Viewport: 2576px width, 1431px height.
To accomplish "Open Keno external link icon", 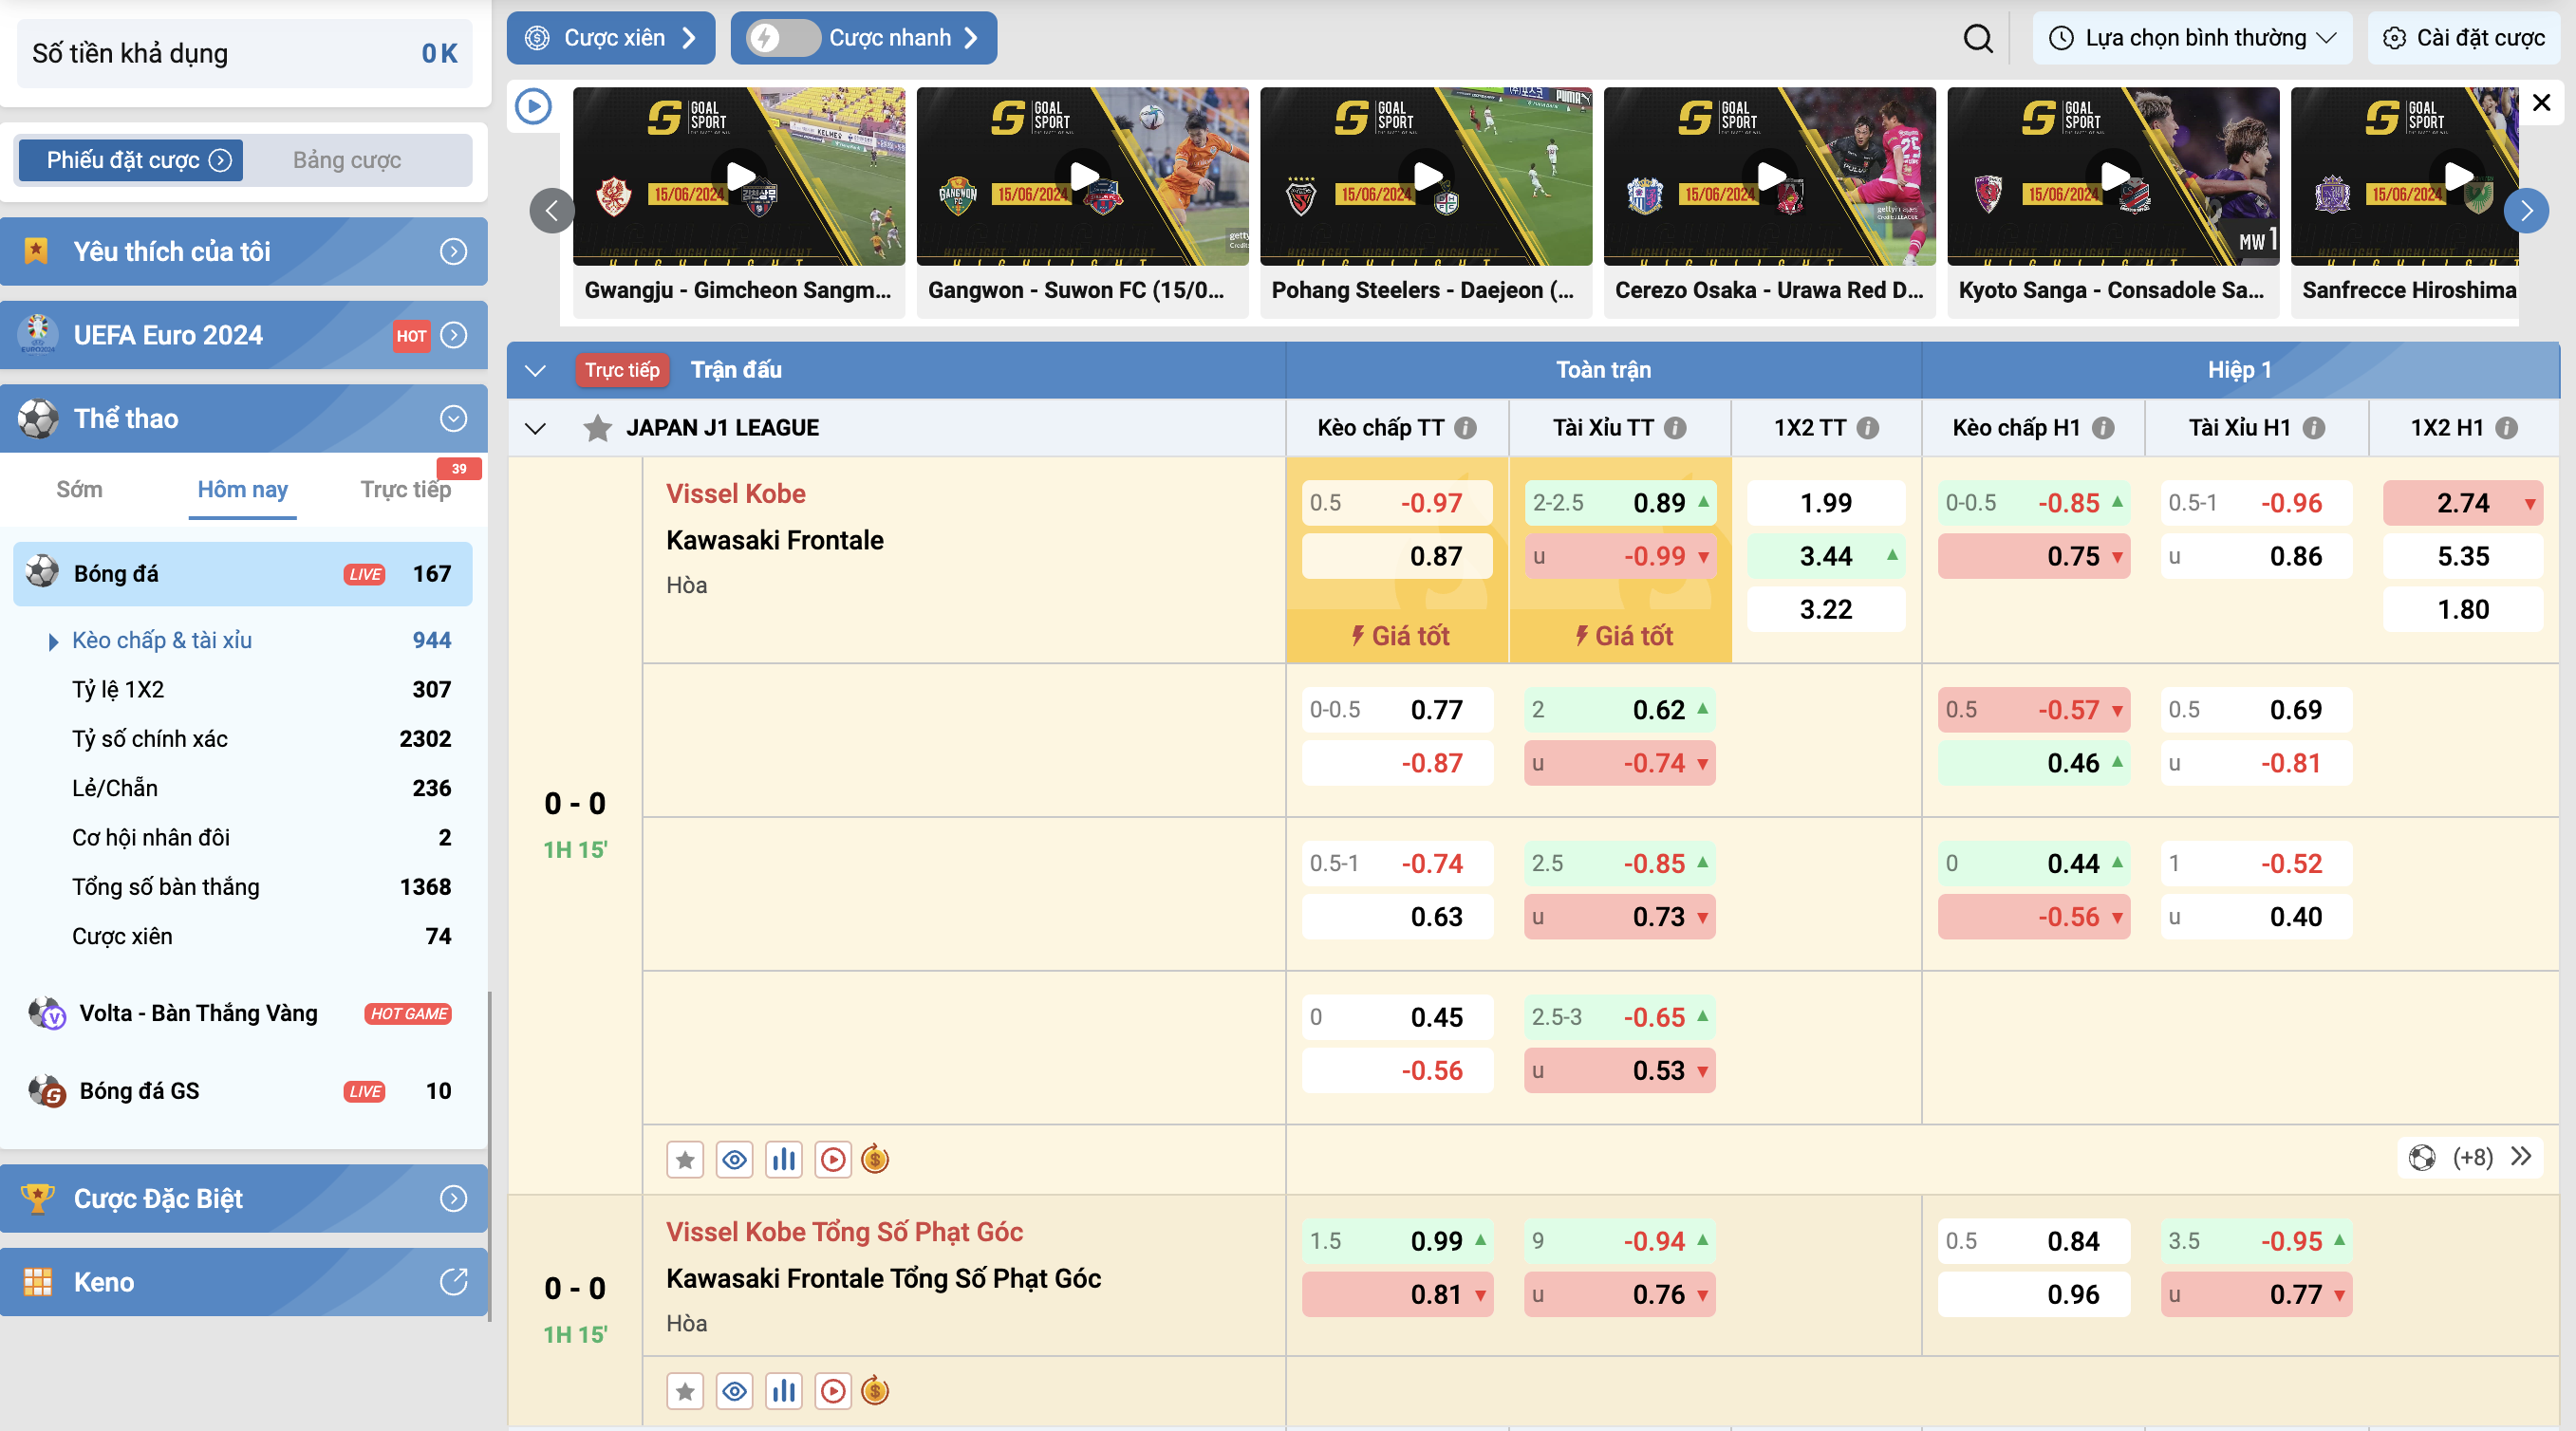I will point(453,1281).
